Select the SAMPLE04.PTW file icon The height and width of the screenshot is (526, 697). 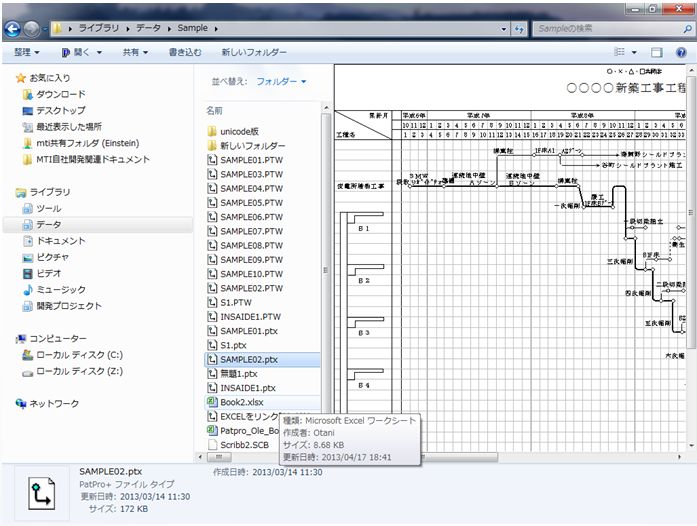(212, 189)
